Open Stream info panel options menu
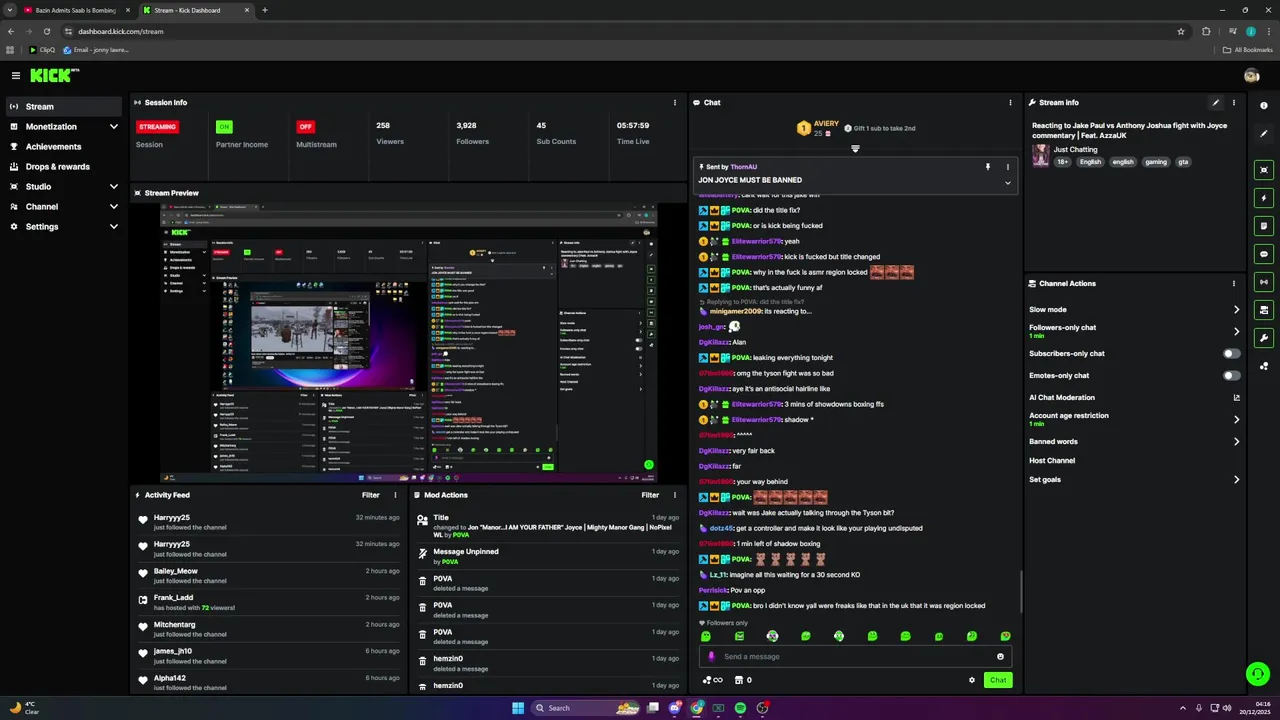 [x=1233, y=102]
